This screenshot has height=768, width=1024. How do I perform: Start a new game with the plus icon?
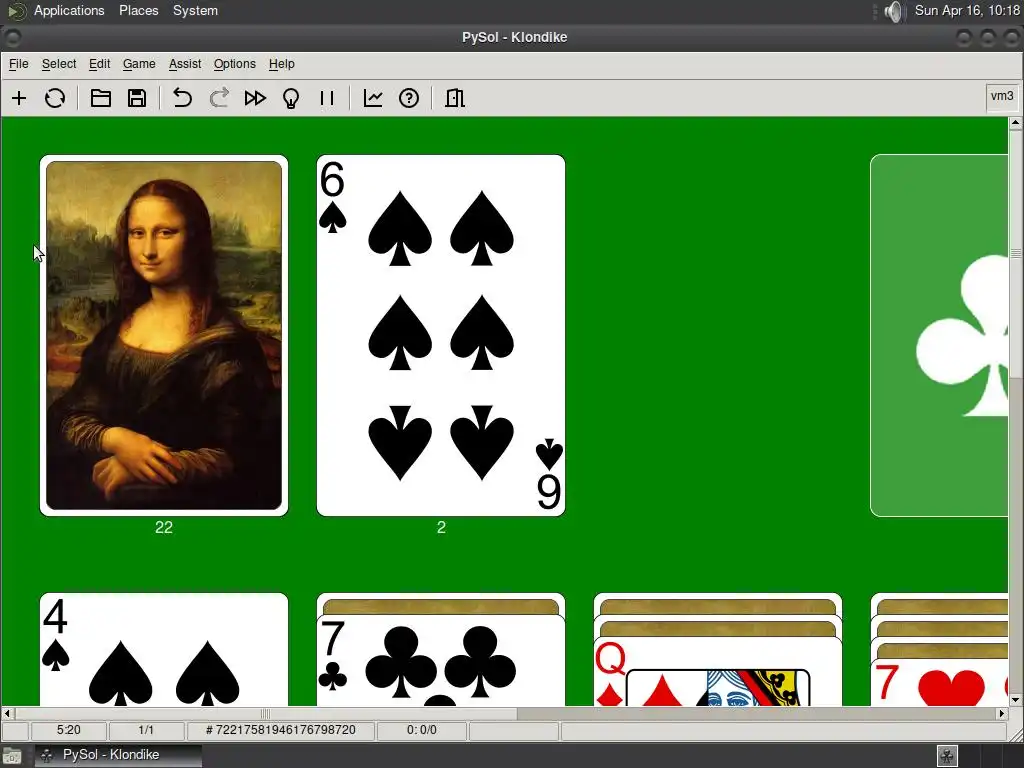click(19, 98)
